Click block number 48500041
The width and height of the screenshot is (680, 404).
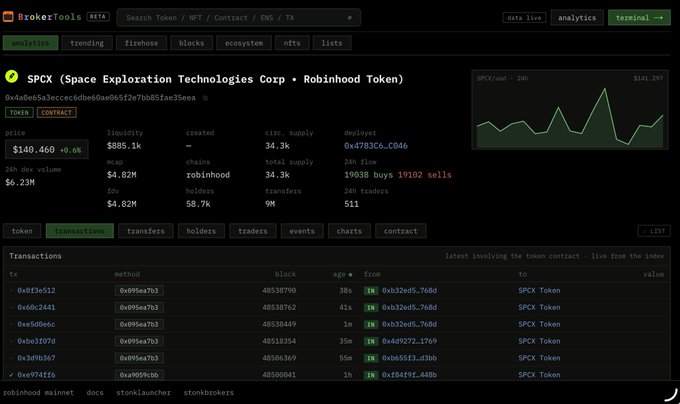(x=279, y=375)
